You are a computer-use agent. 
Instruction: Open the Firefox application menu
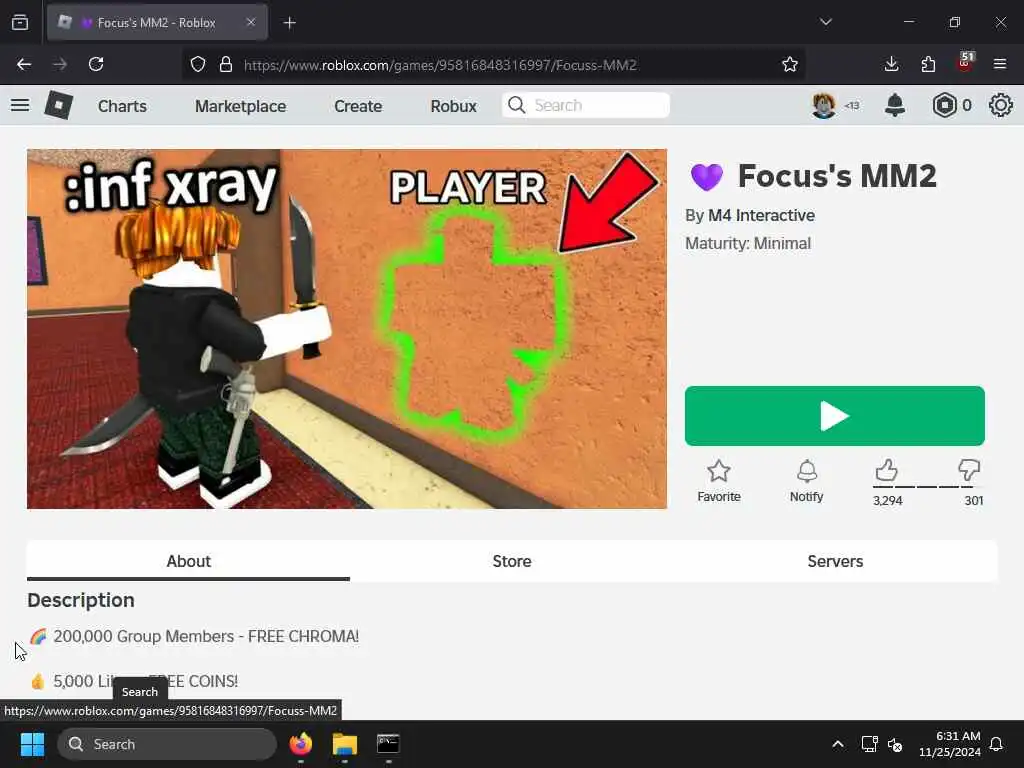(1000, 64)
